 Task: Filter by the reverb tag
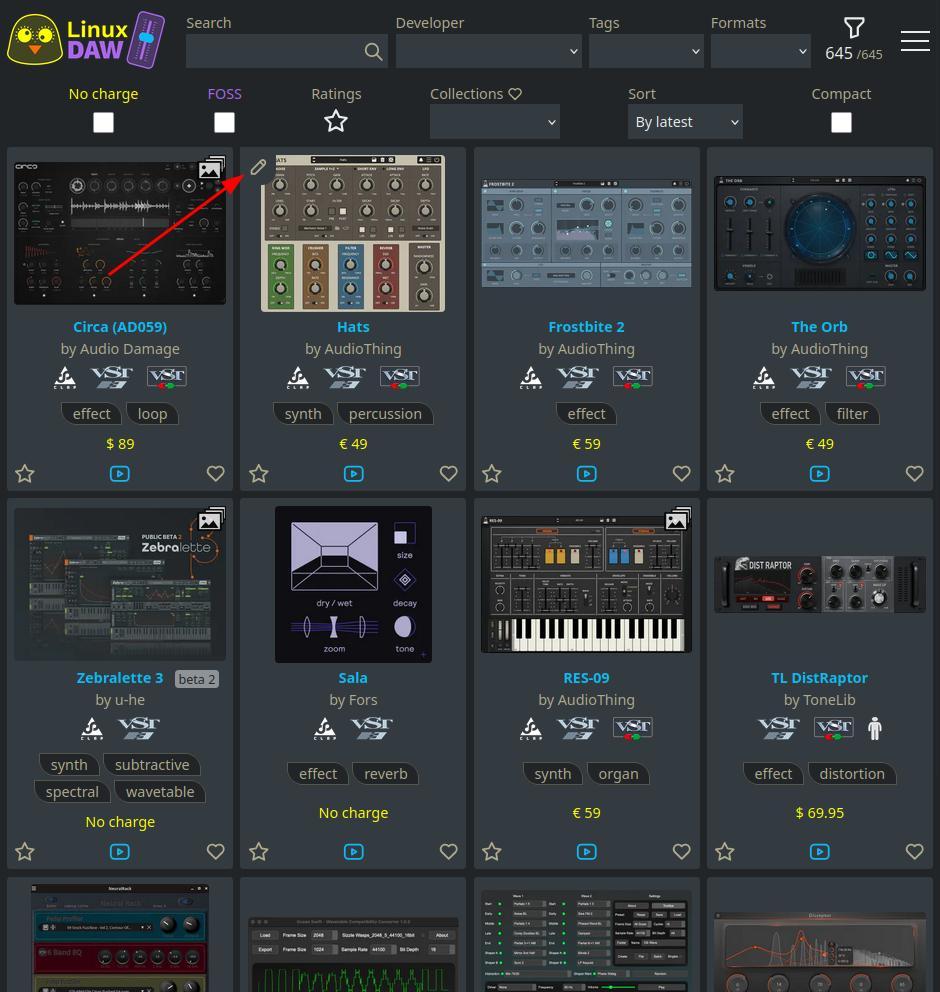[386, 774]
